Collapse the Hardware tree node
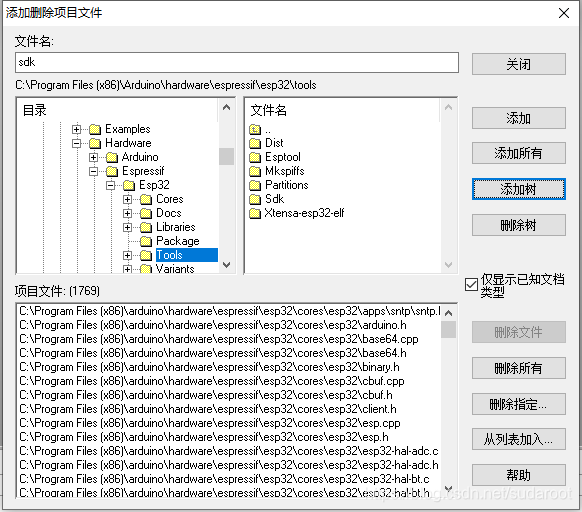582x512 pixels. pos(76,143)
